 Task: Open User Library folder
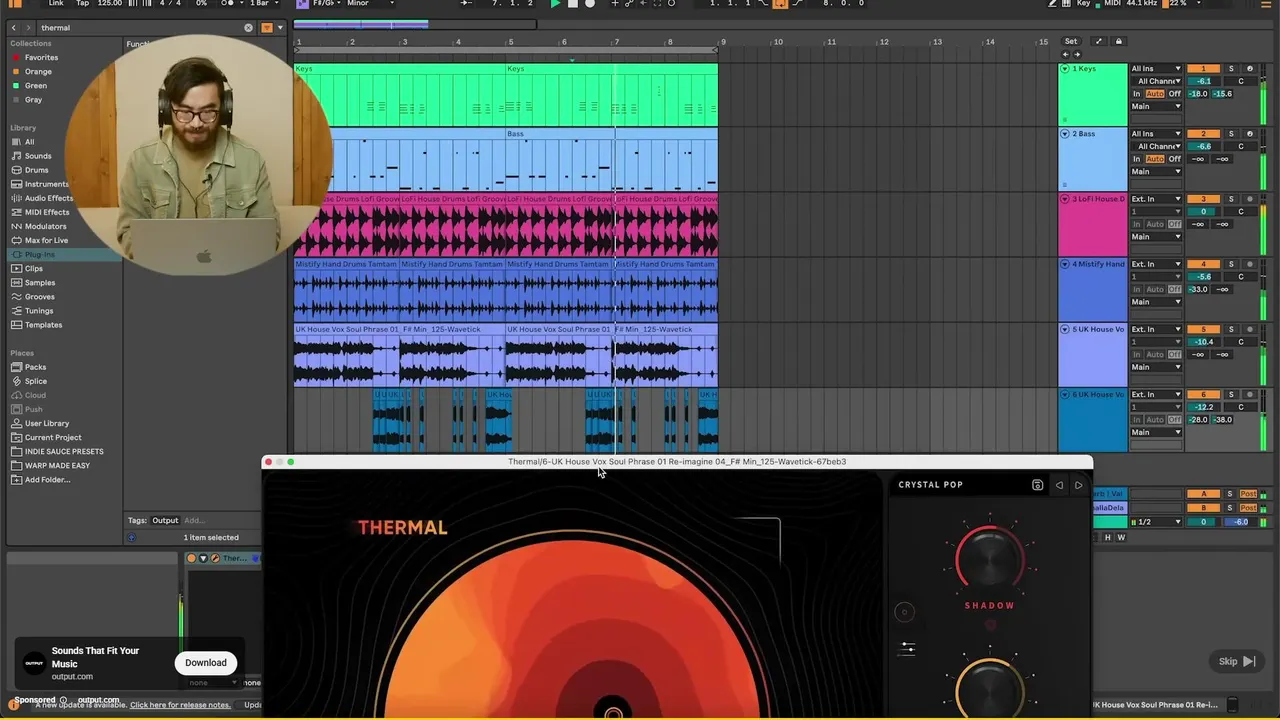[x=47, y=423]
